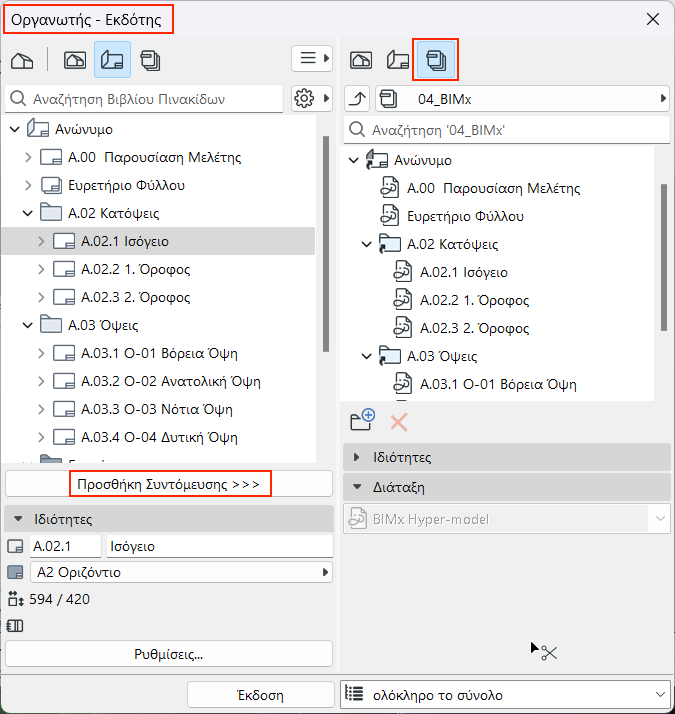Open the Project Map icon in left toolbar
Image resolution: width=675 pixels, height=714 pixels.
click(x=22, y=60)
